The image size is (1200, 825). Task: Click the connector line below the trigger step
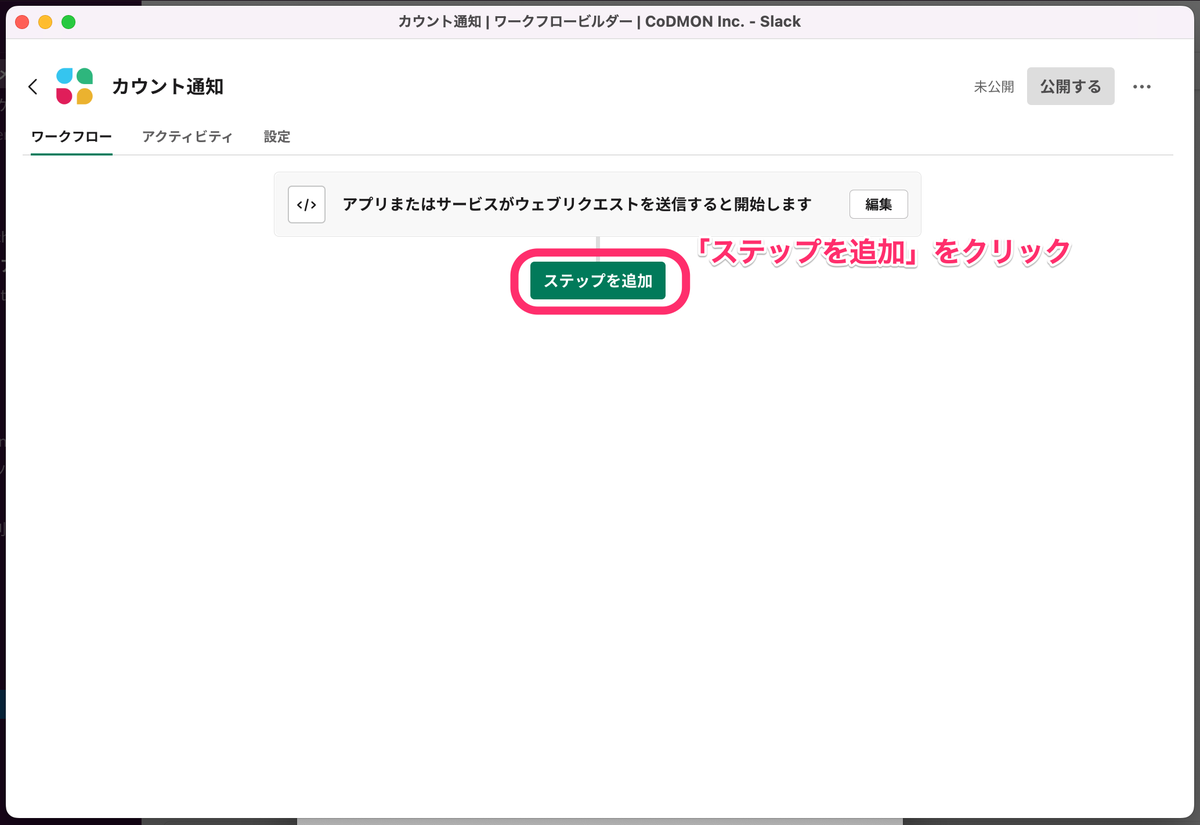pos(598,242)
